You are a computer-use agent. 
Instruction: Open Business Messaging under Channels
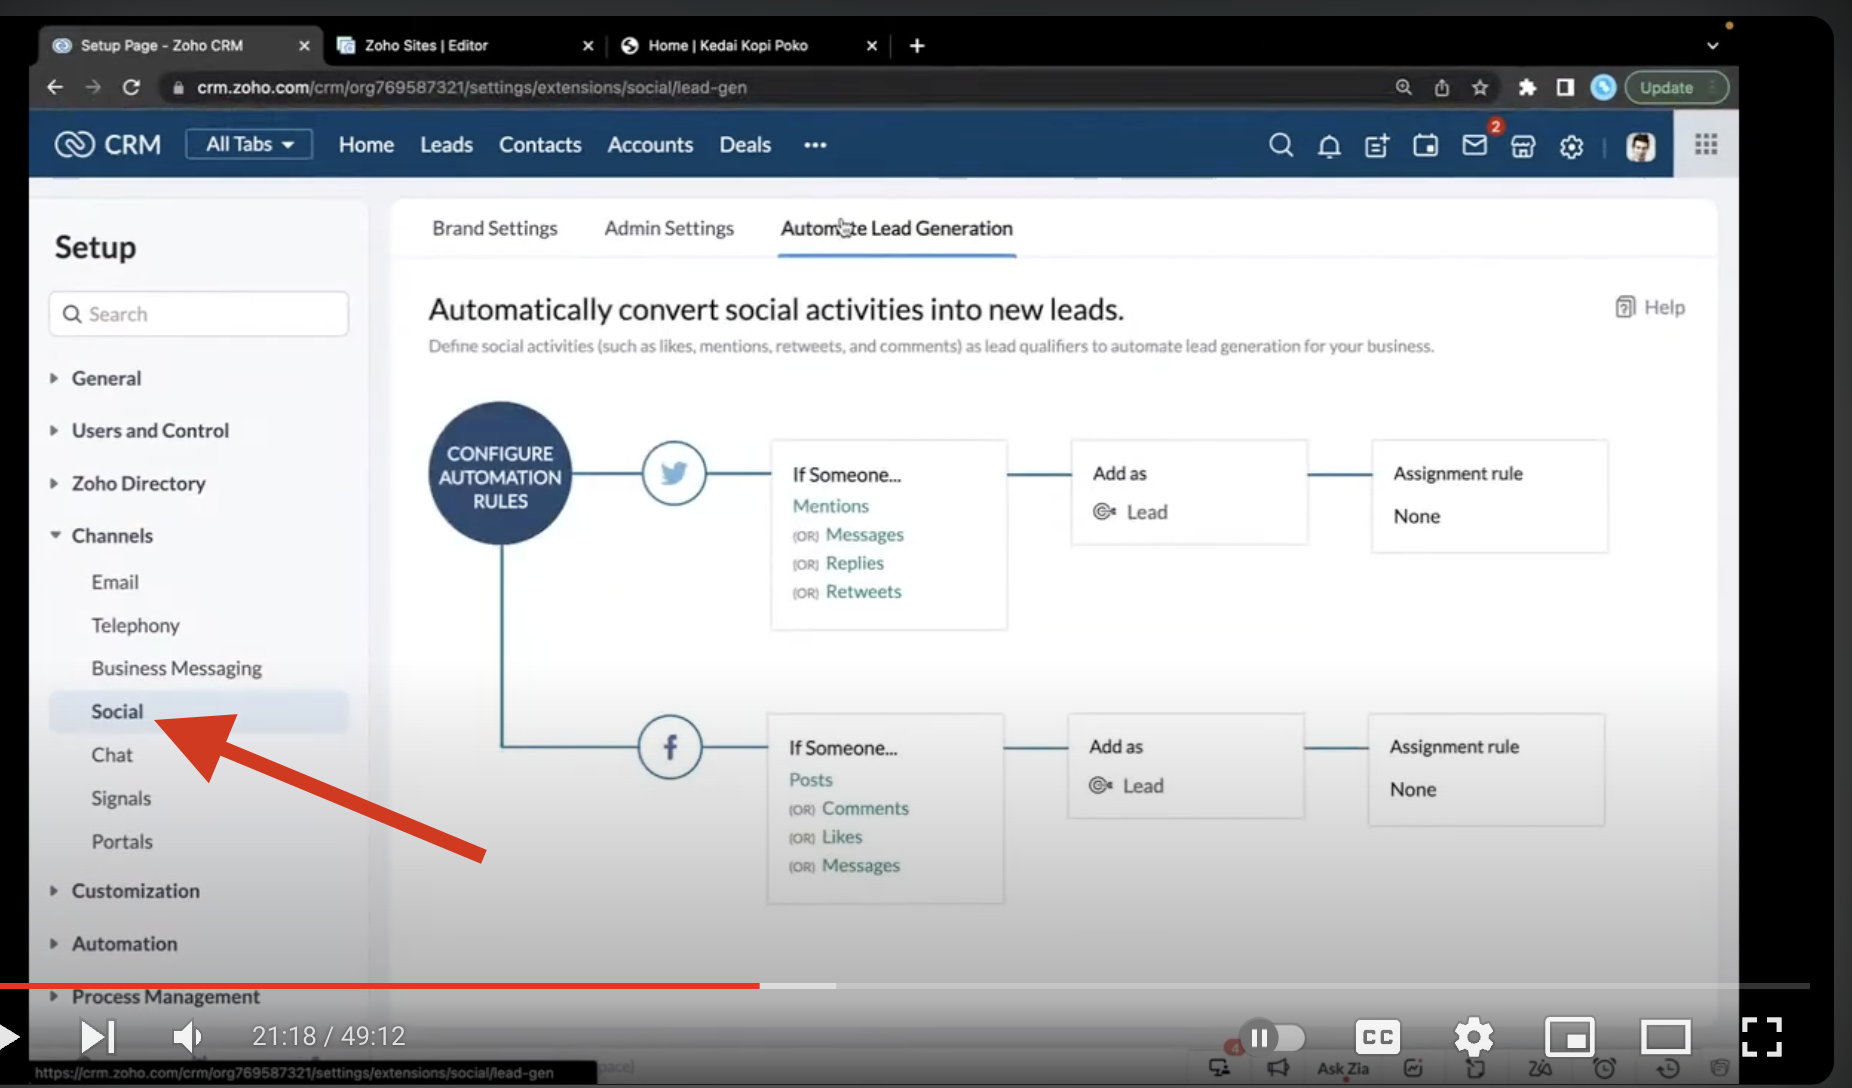[176, 668]
